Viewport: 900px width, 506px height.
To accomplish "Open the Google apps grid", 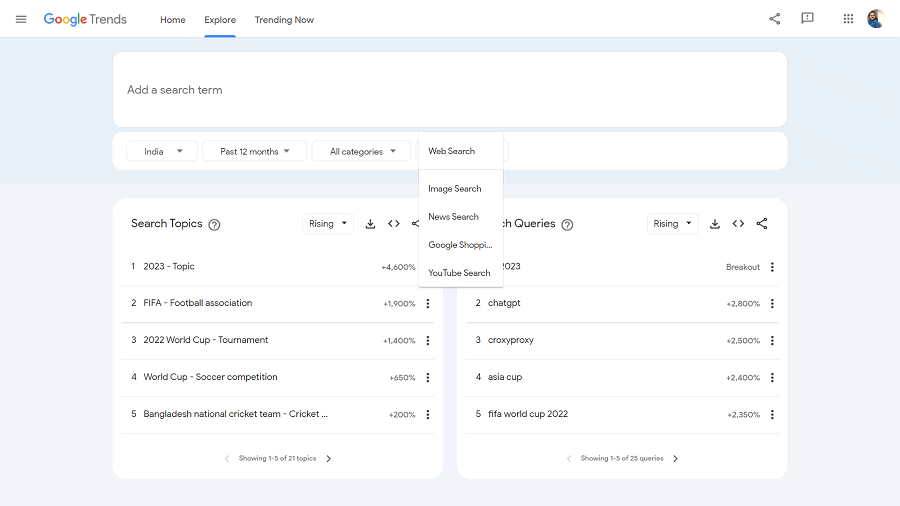I will (848, 19).
